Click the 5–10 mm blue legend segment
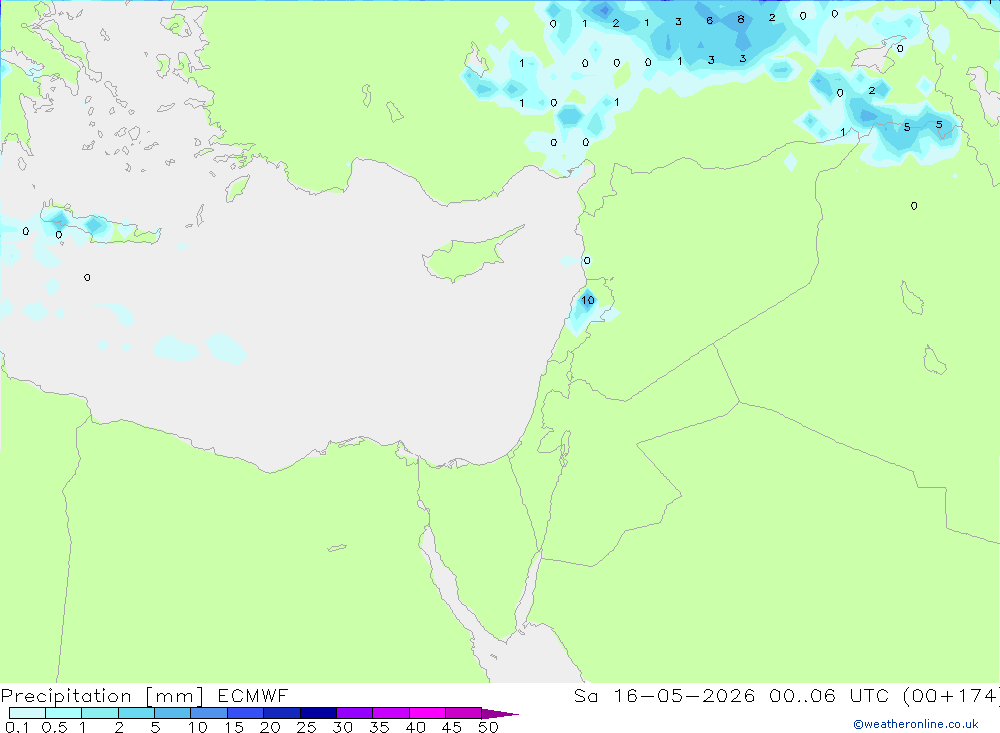Viewport: 1000px width, 733px height. pyautogui.click(x=172, y=713)
